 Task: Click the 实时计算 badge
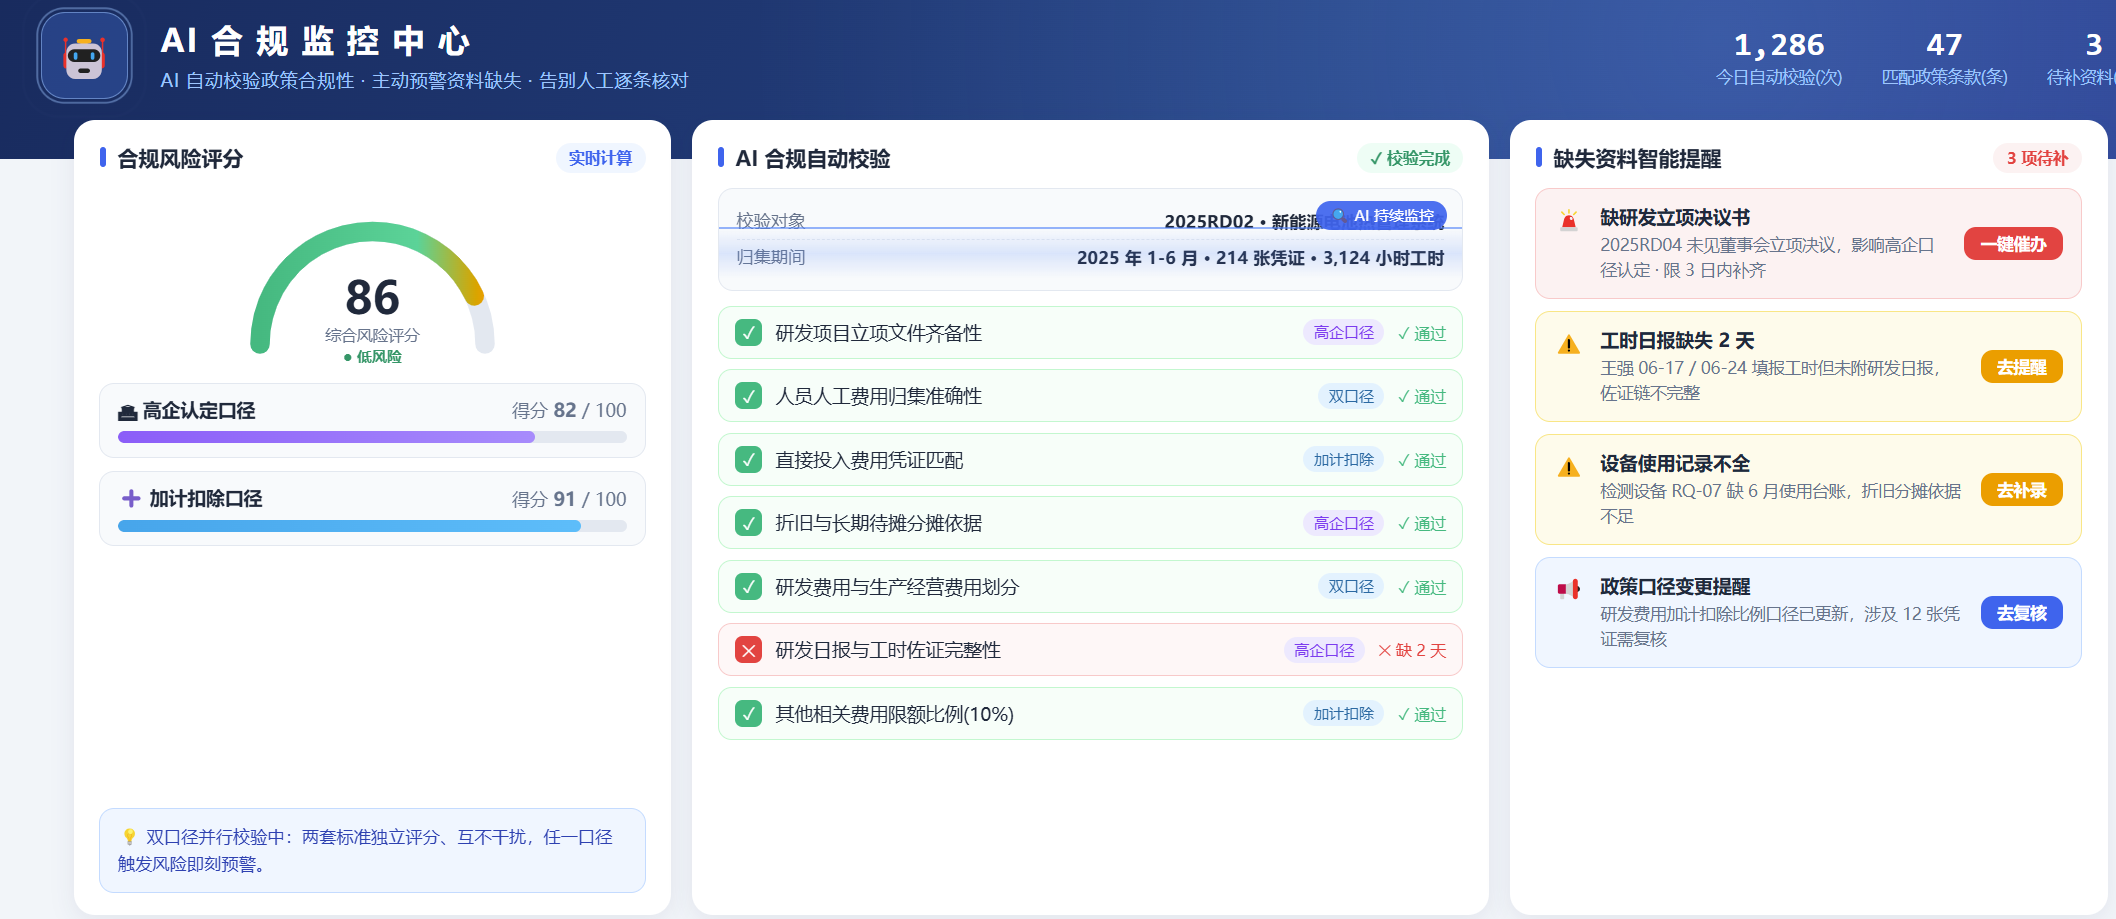(600, 158)
